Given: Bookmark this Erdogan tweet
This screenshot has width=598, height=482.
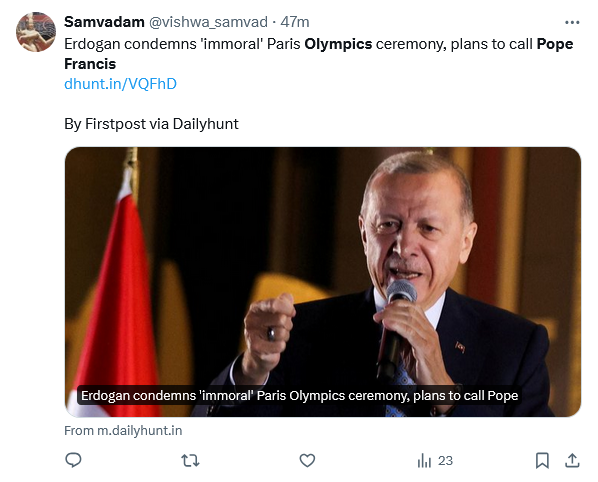Looking at the screenshot, I should tap(542, 460).
